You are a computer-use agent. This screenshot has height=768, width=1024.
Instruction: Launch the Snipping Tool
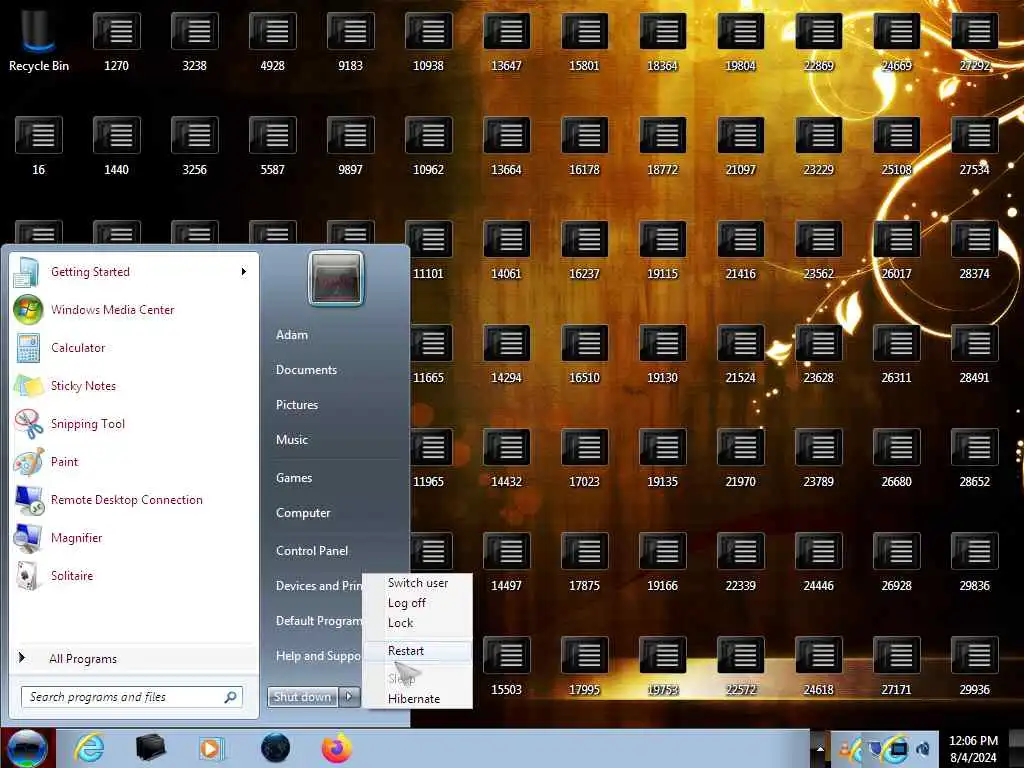(134, 423)
